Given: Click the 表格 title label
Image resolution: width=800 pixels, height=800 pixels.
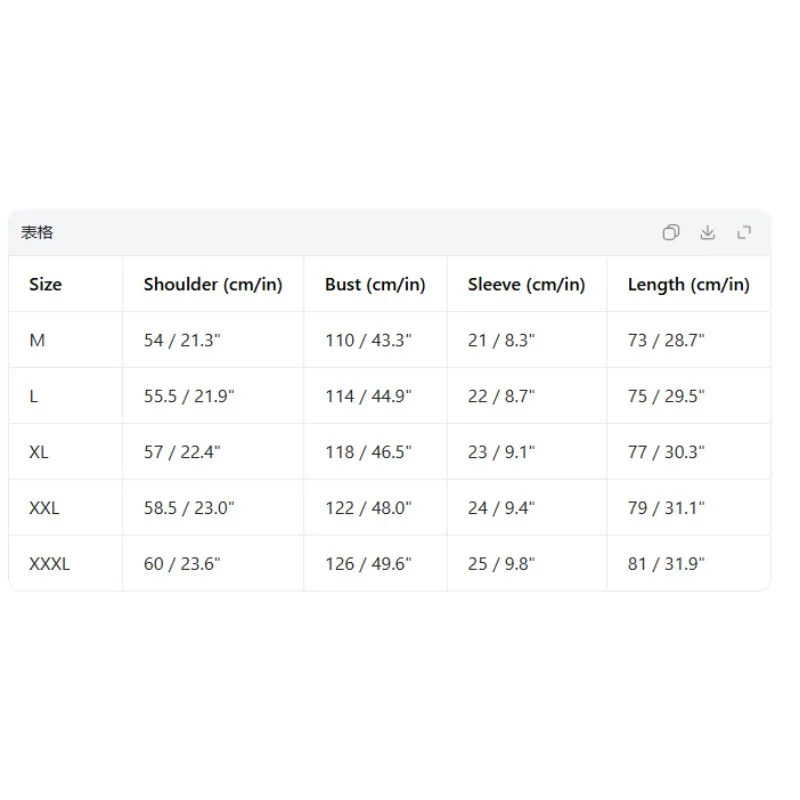Looking at the screenshot, I should click(x=37, y=233).
